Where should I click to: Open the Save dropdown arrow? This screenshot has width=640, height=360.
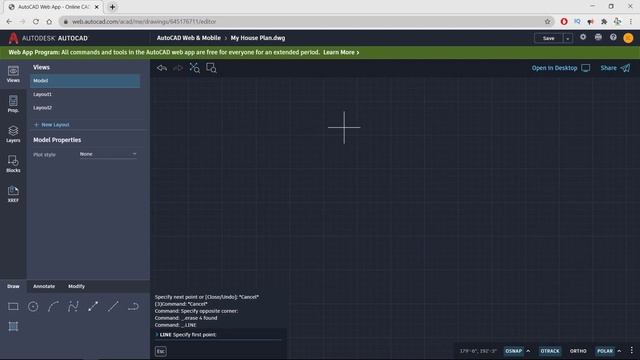(567, 38)
